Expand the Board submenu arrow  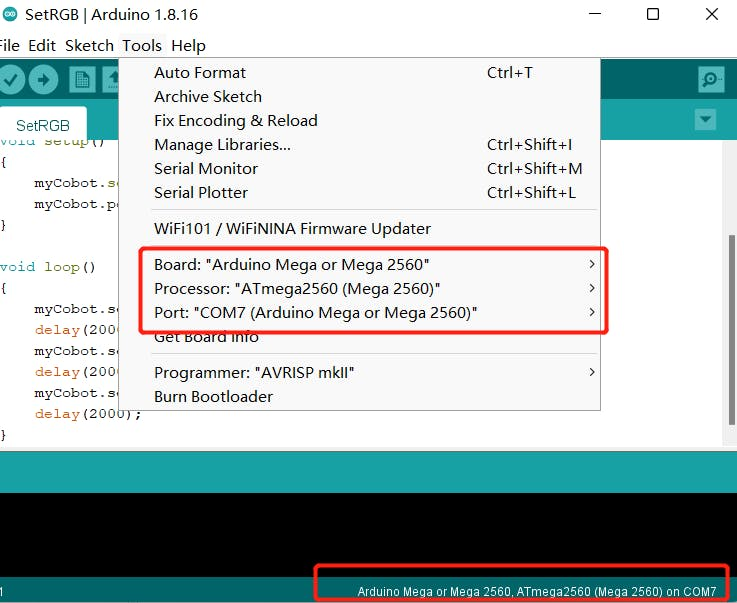(592, 264)
